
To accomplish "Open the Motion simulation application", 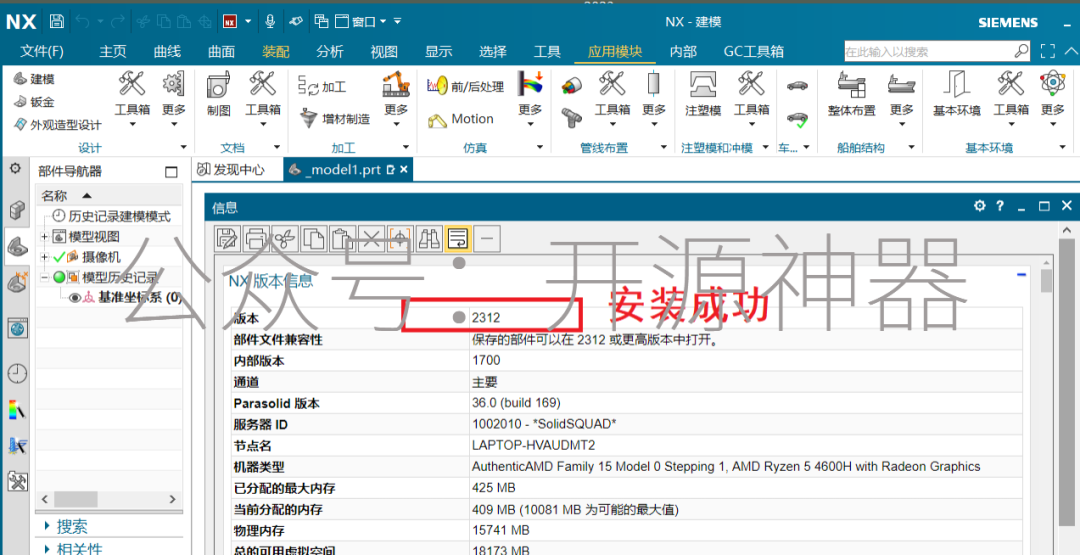I will (461, 120).
